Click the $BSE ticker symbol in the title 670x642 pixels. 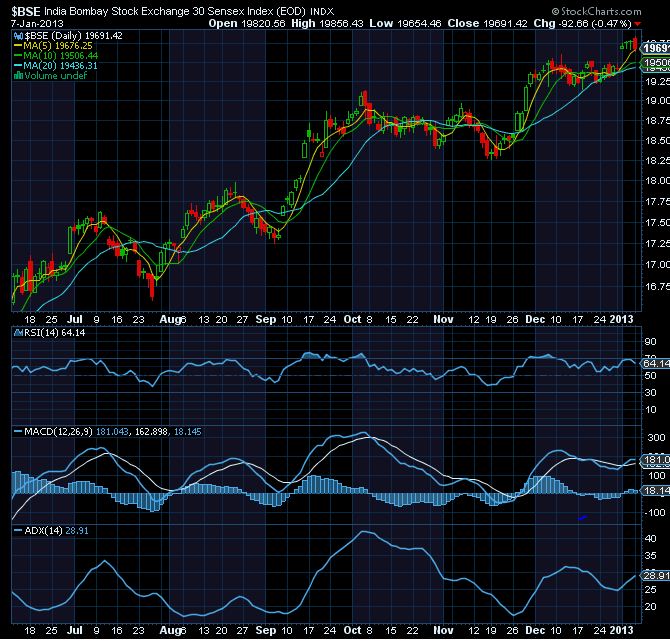26,11
